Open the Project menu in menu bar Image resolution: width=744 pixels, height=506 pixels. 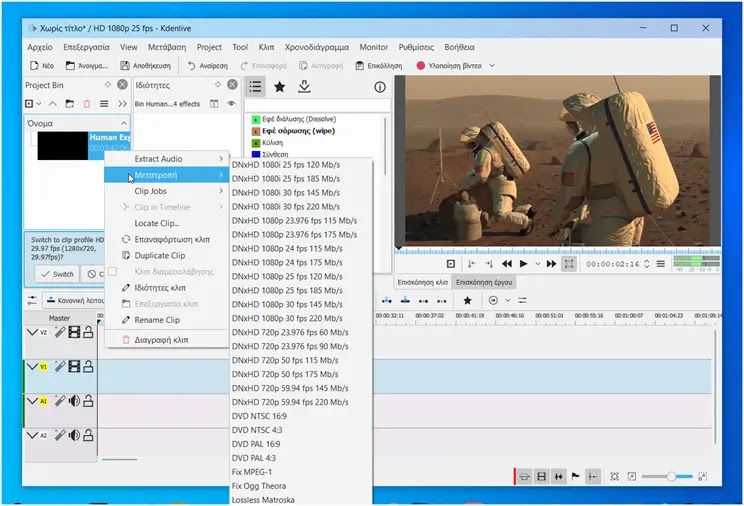209,47
